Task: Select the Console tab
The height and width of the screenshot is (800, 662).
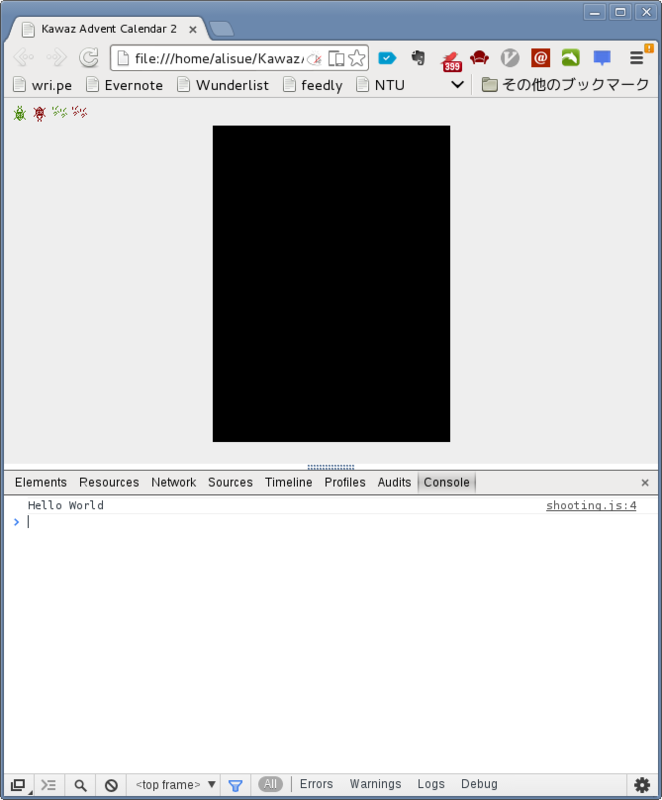Action: click(x=447, y=483)
